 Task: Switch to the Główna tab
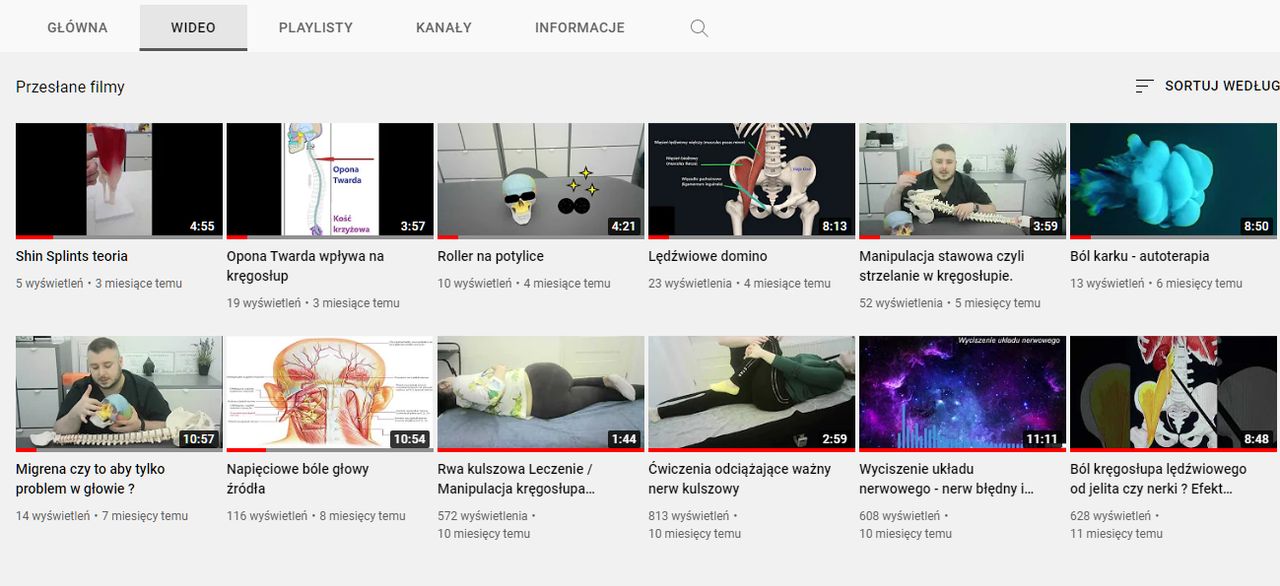(x=77, y=28)
